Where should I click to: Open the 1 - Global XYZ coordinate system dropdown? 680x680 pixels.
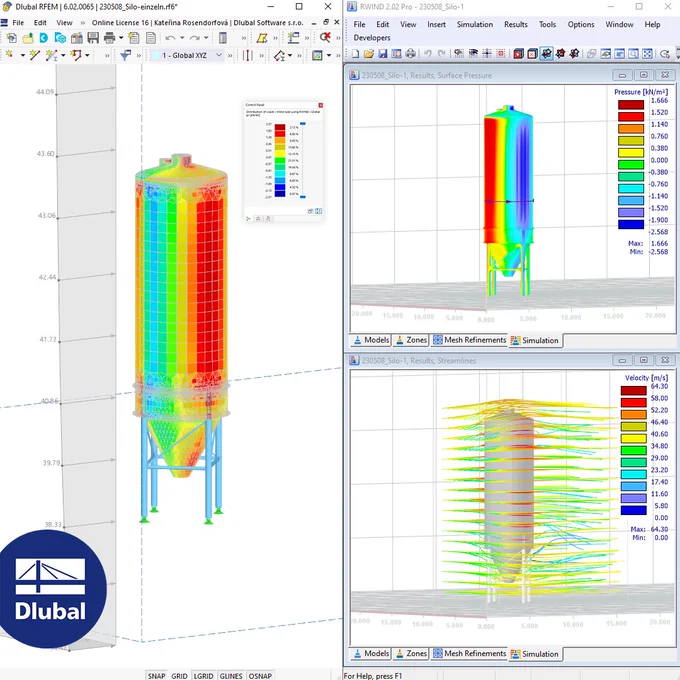(188, 56)
